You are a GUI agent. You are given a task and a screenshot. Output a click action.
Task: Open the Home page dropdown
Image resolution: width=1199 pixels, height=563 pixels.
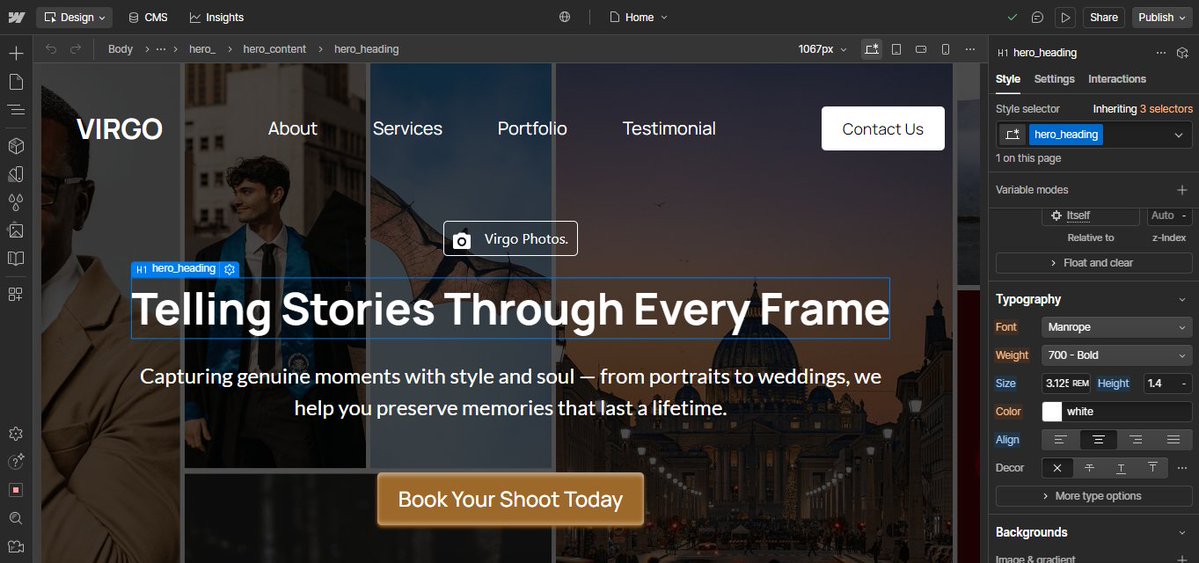pos(638,18)
